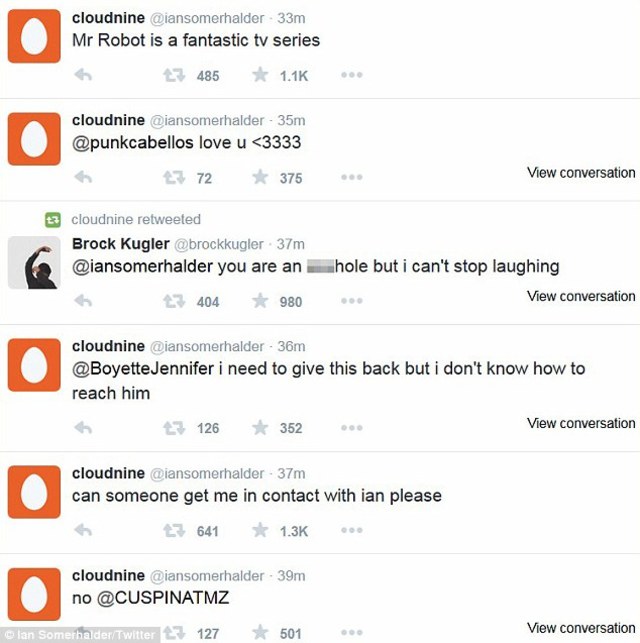
Task: Reply to the 'no @CUSPINATMZ' tweet
Action: 83,631
